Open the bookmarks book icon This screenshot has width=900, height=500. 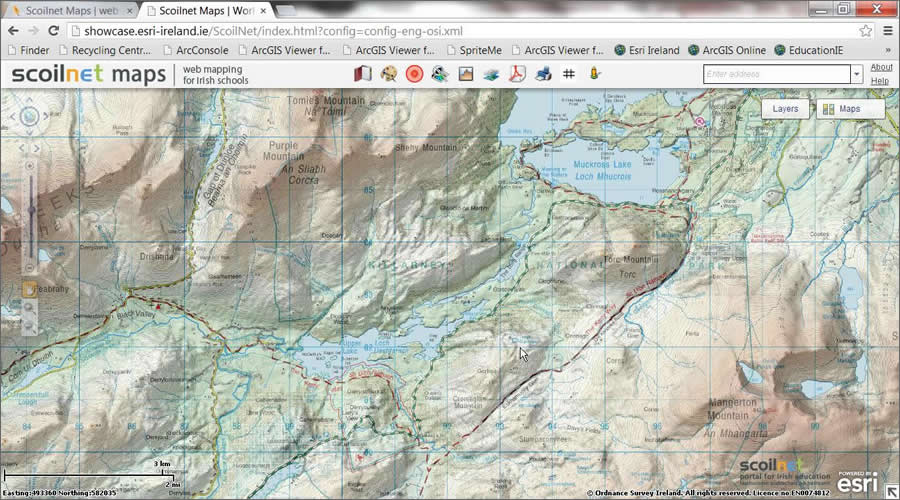362,74
